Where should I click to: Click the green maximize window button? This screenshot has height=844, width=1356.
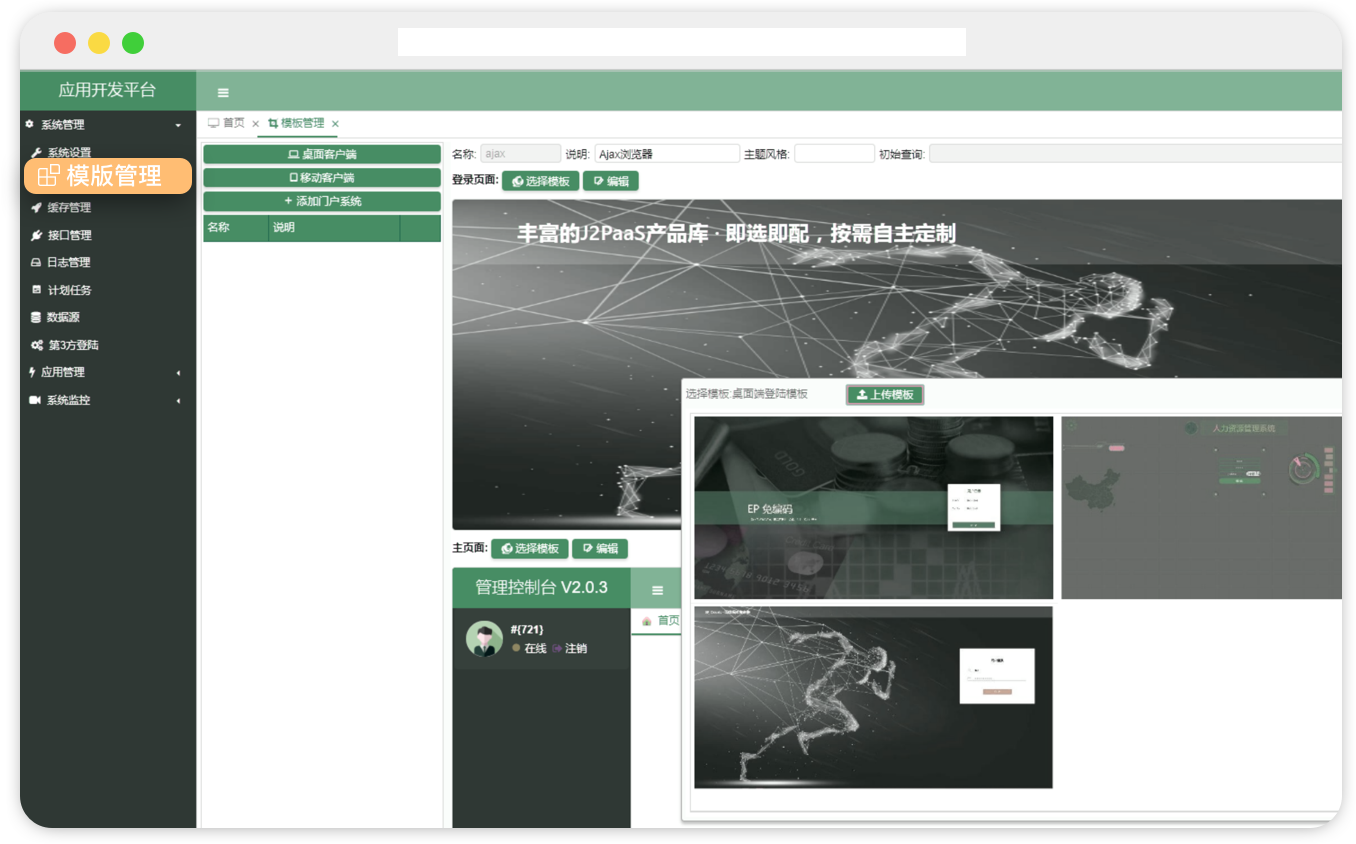pos(133,43)
